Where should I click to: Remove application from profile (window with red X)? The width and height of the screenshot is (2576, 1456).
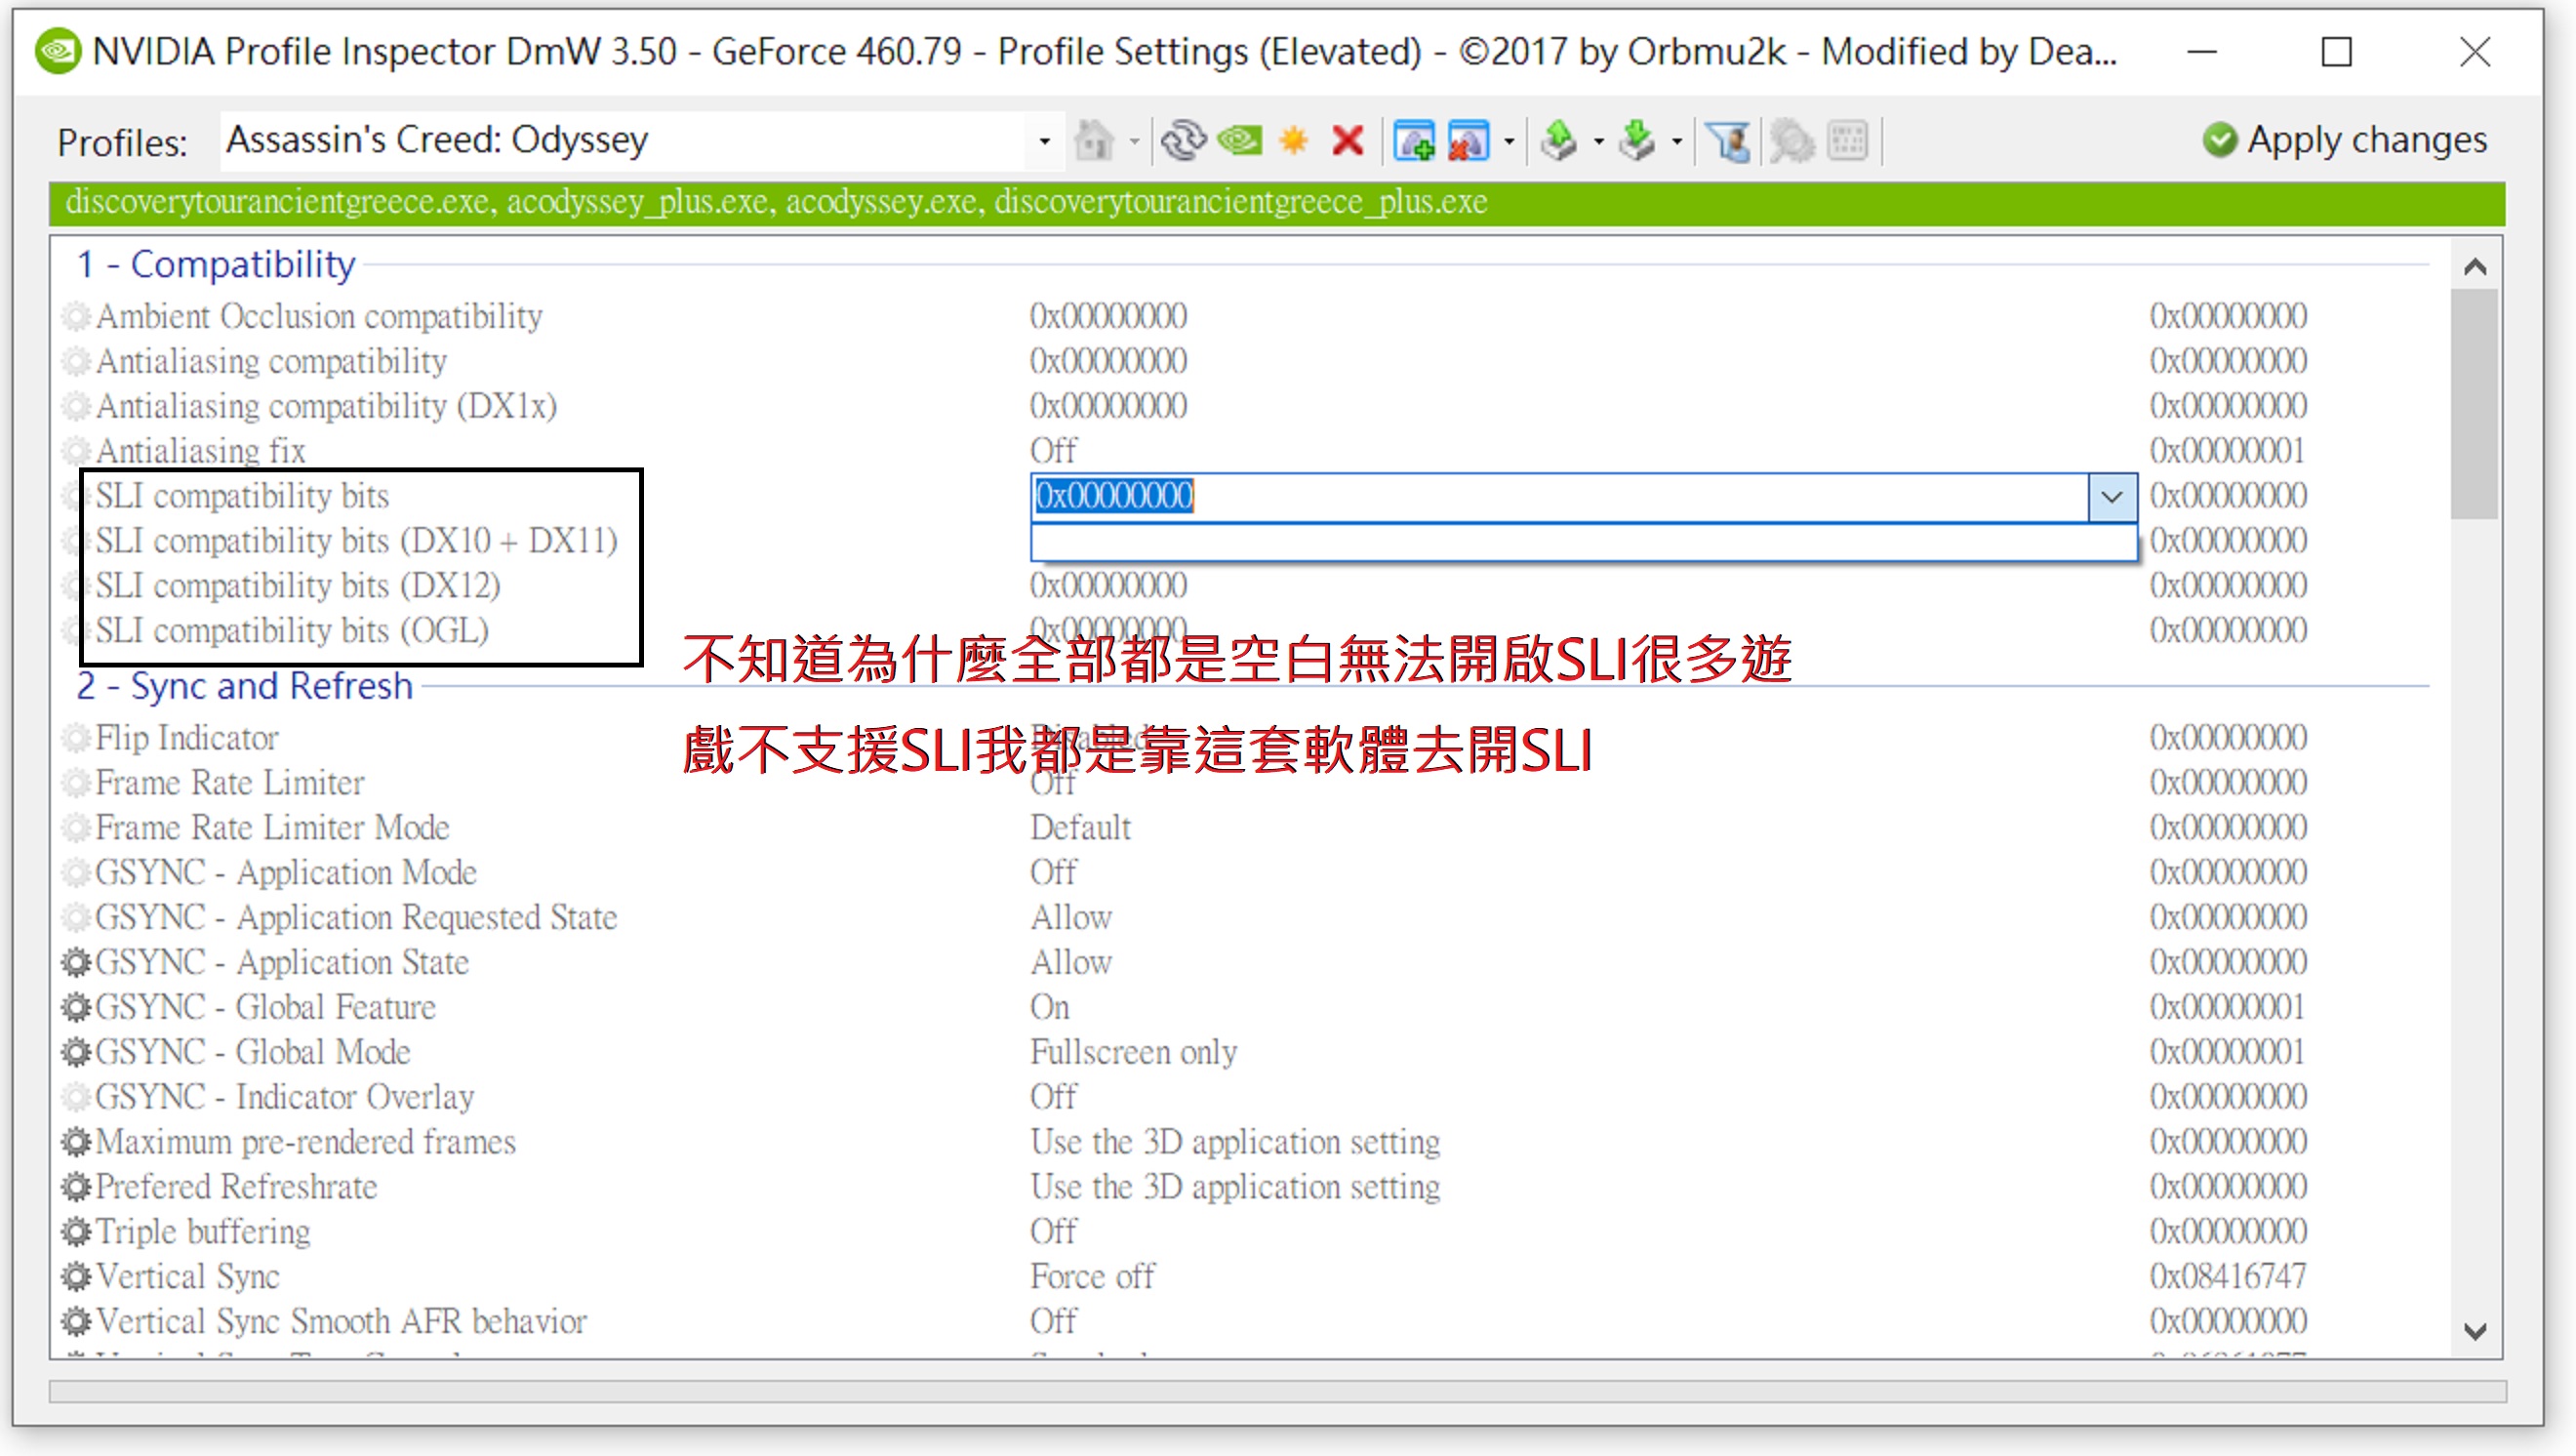pos(1468,140)
